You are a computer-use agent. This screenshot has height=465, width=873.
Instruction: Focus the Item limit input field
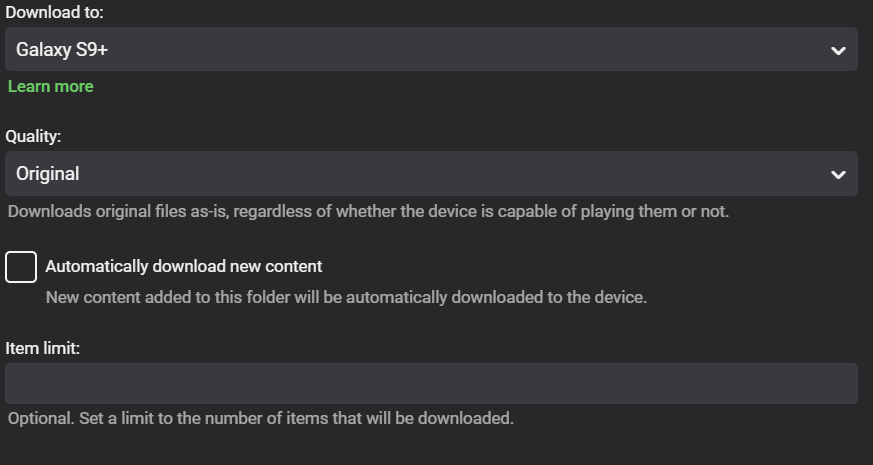[430, 383]
